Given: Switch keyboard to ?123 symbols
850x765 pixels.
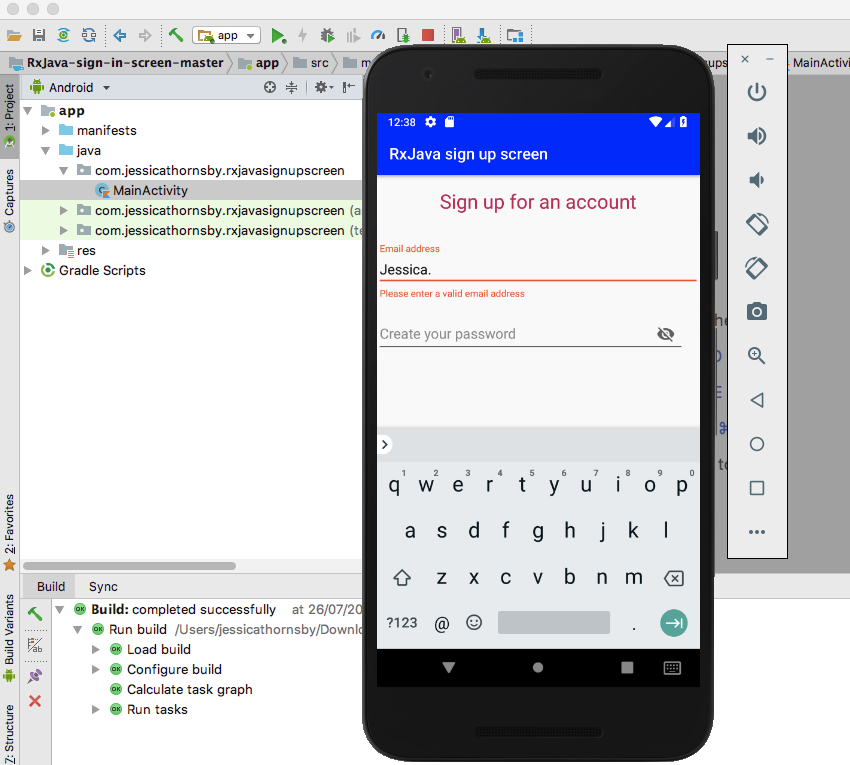Looking at the screenshot, I should [402, 622].
